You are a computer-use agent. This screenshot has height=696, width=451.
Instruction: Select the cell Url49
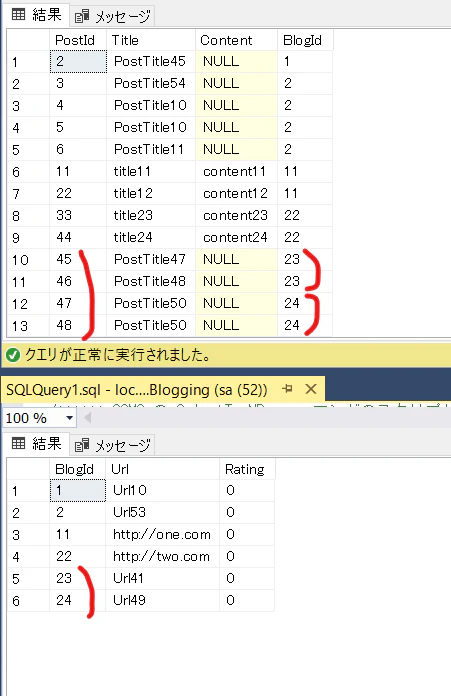coord(162,601)
